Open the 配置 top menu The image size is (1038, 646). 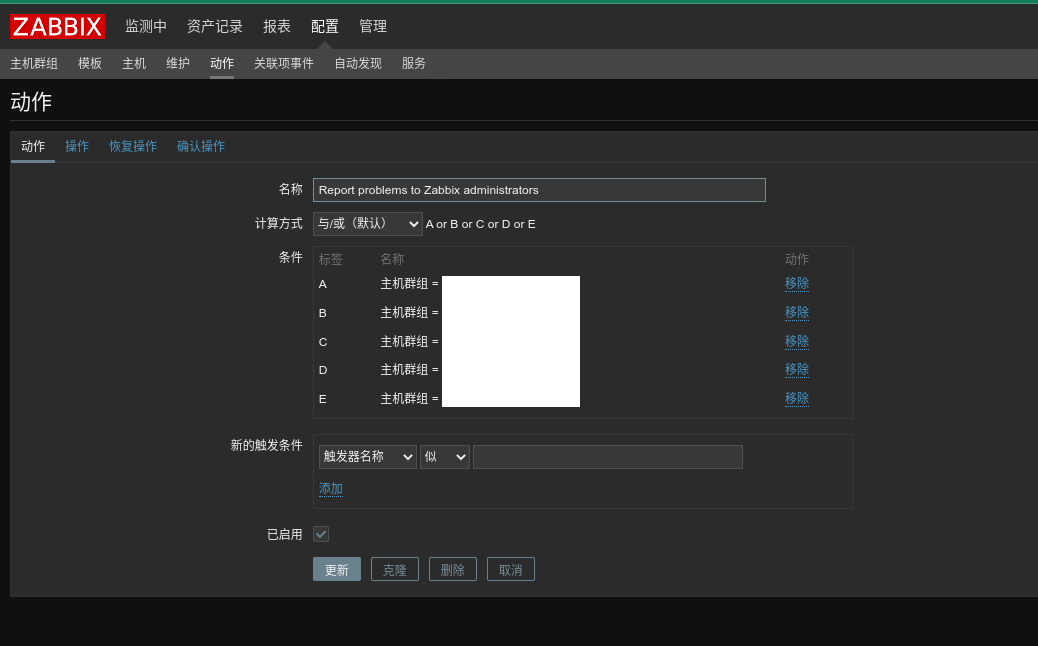pyautogui.click(x=324, y=26)
